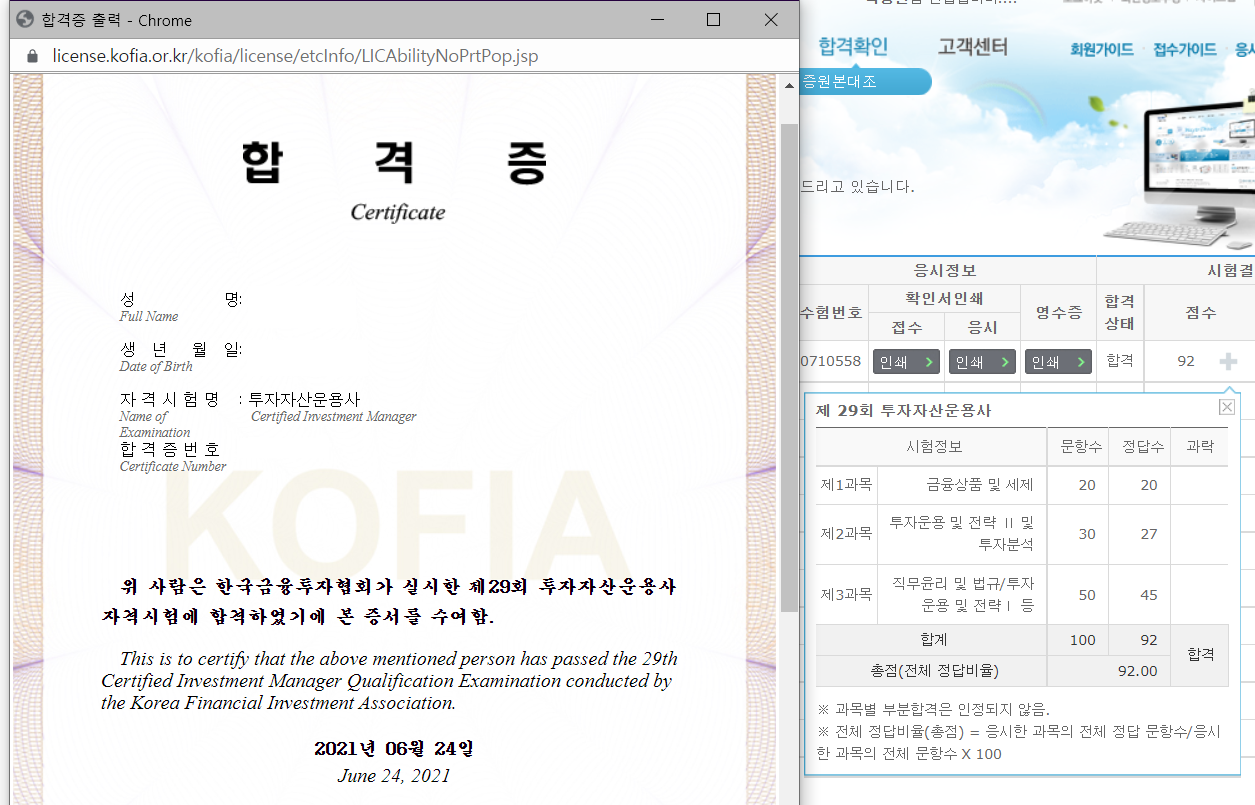Click the 응시 인쇄 button

[982, 362]
